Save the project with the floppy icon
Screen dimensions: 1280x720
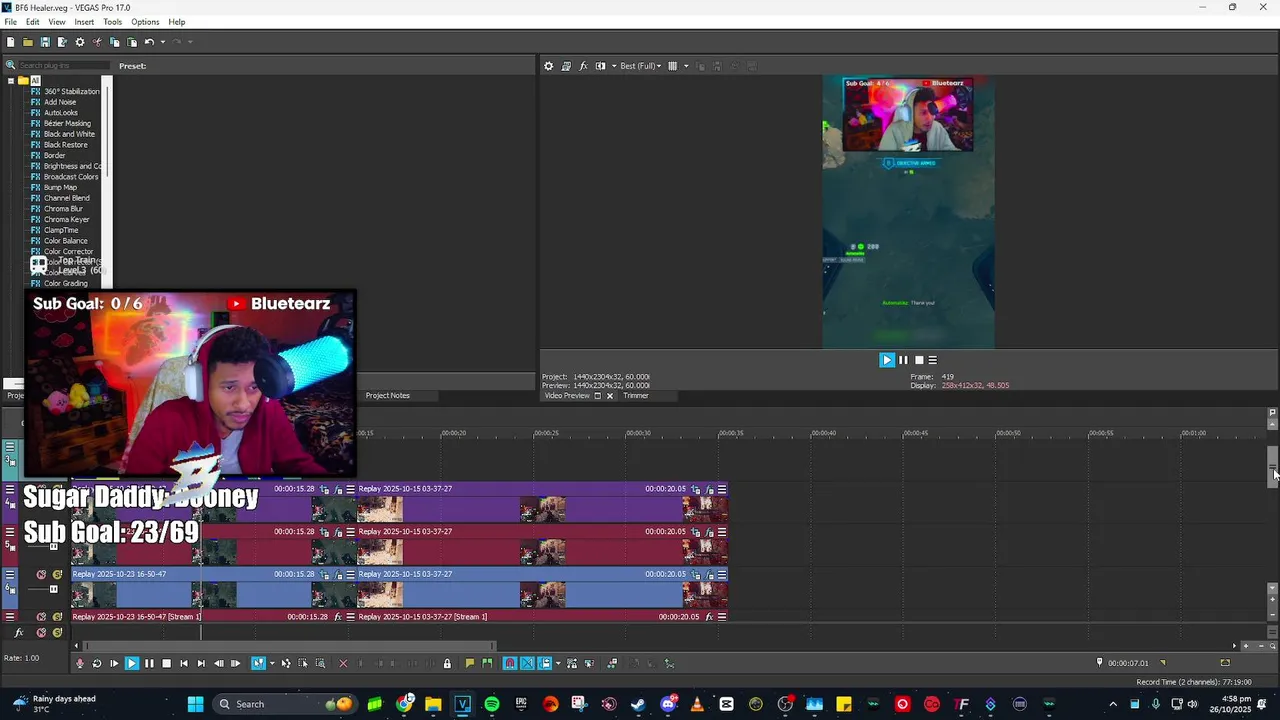[45, 42]
